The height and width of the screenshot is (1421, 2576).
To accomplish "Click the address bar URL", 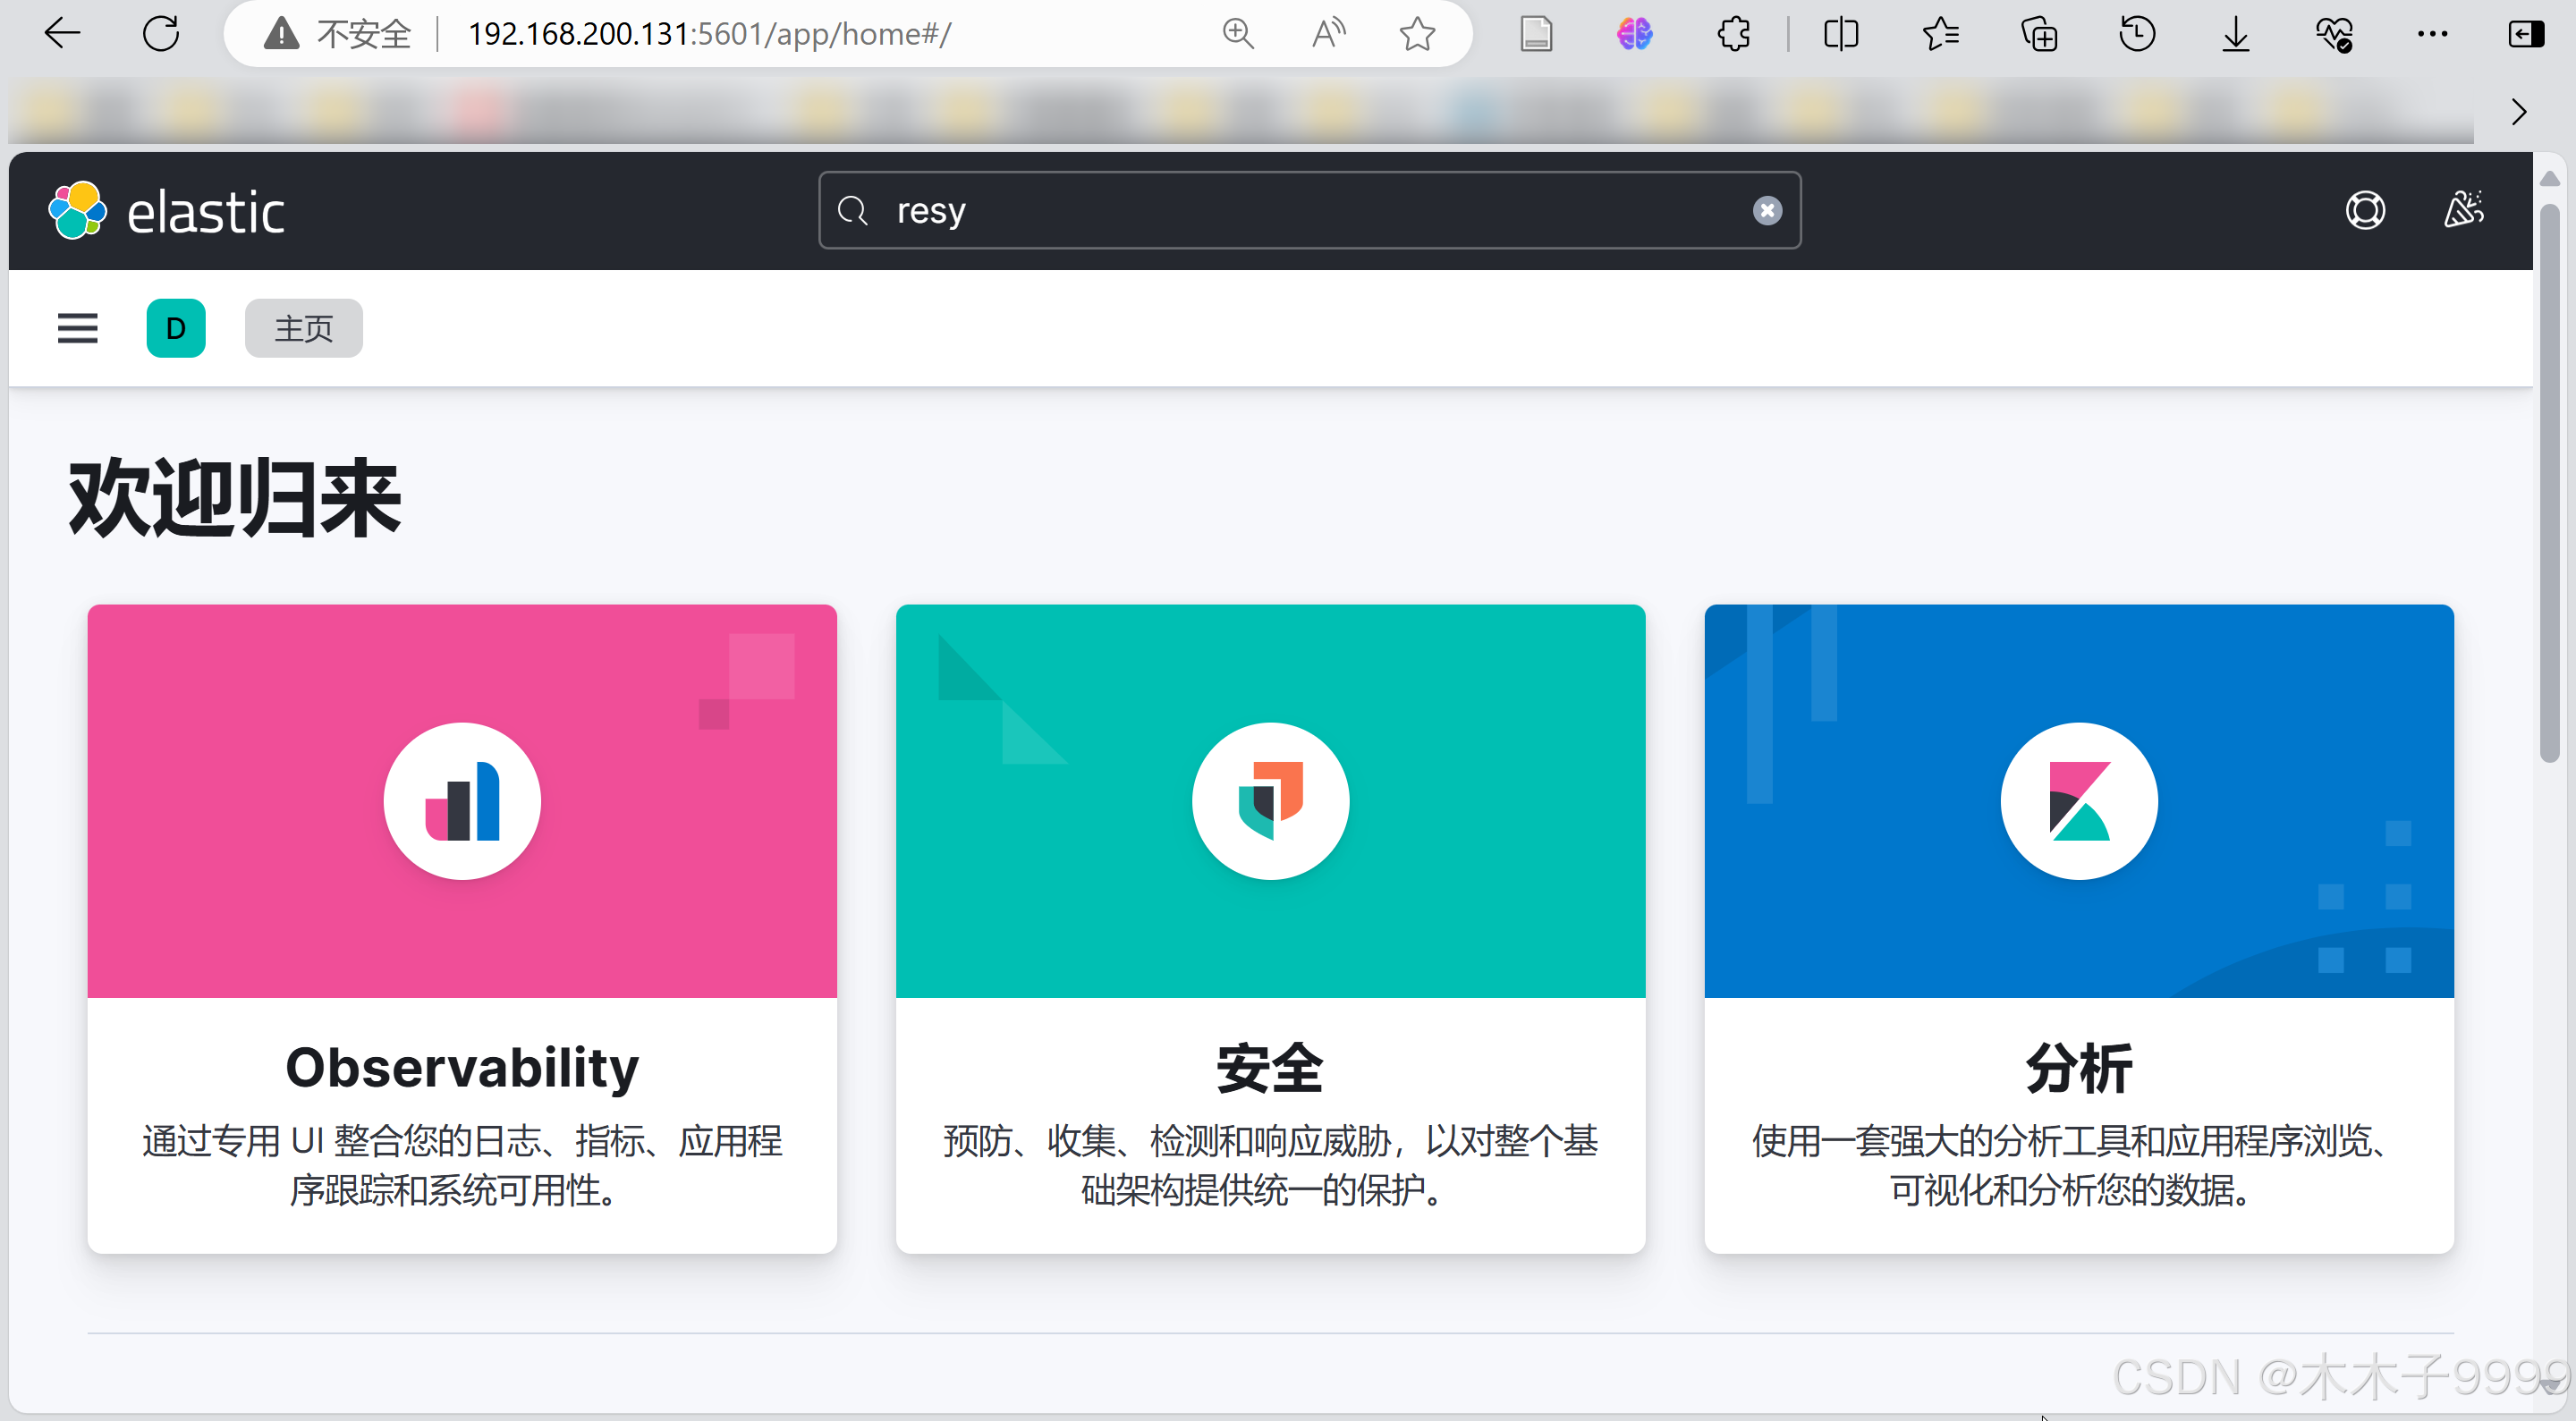I will coord(709,34).
